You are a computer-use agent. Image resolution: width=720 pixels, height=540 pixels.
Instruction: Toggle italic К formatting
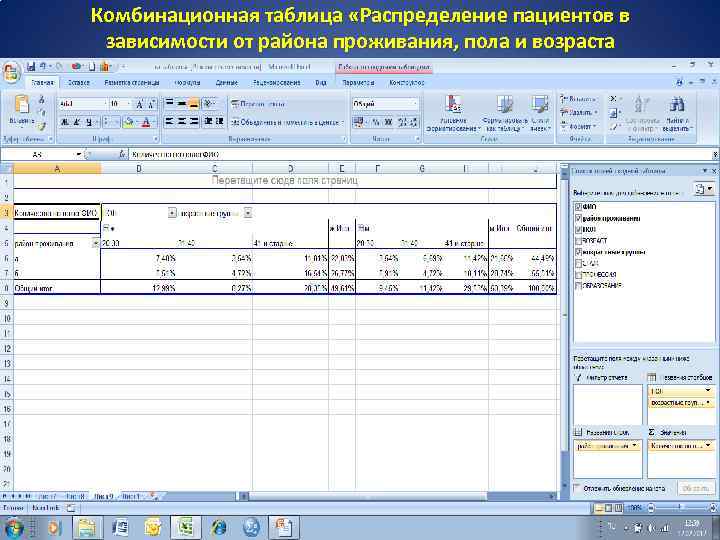coord(77,122)
